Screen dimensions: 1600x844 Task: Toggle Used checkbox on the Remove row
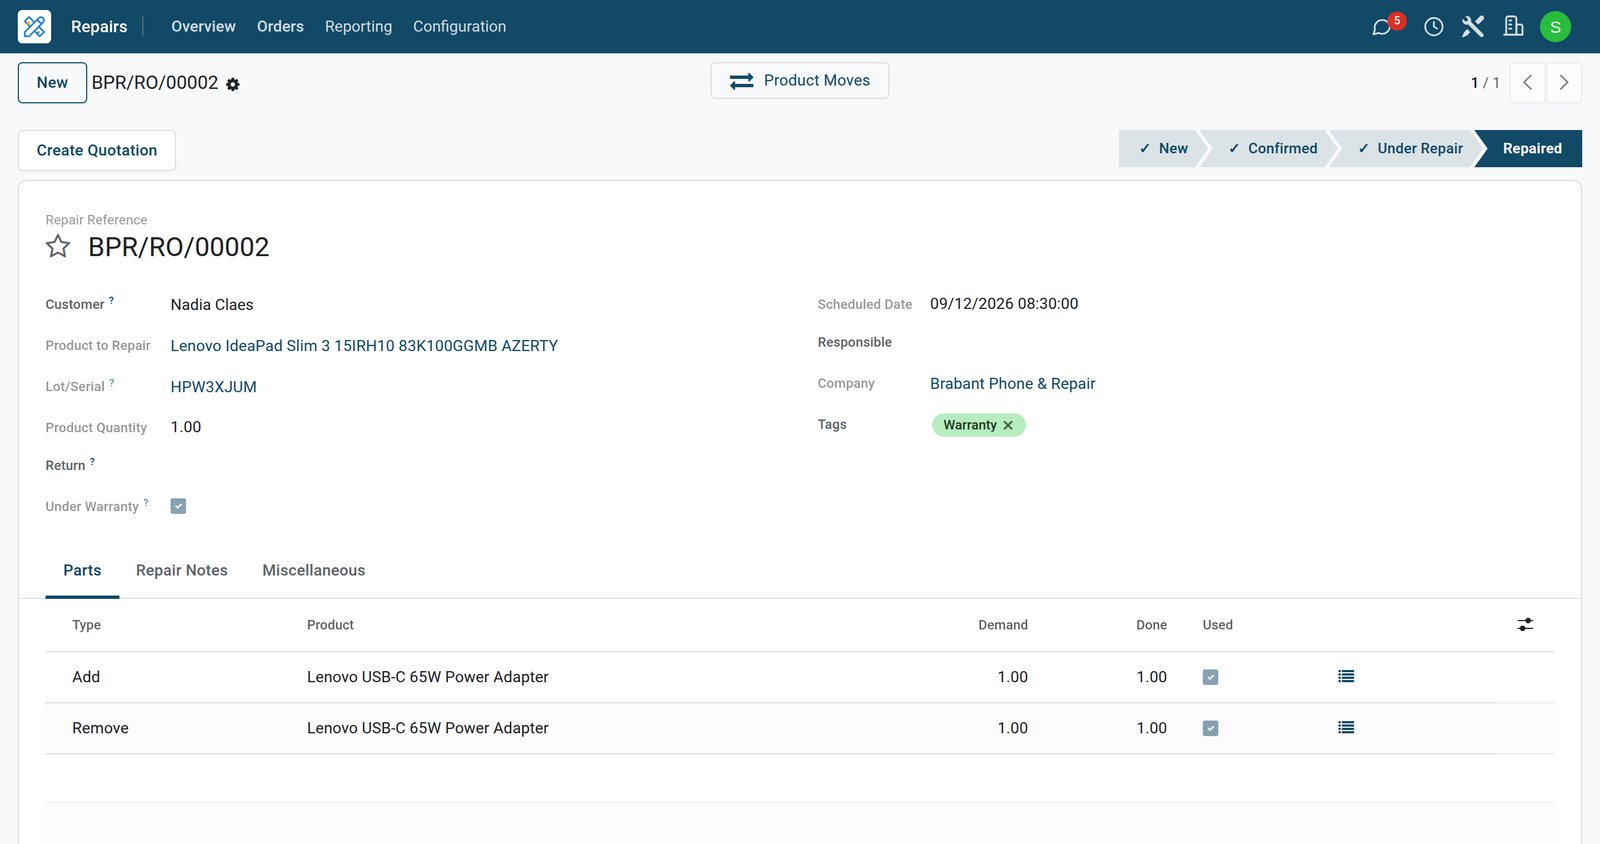(x=1210, y=728)
